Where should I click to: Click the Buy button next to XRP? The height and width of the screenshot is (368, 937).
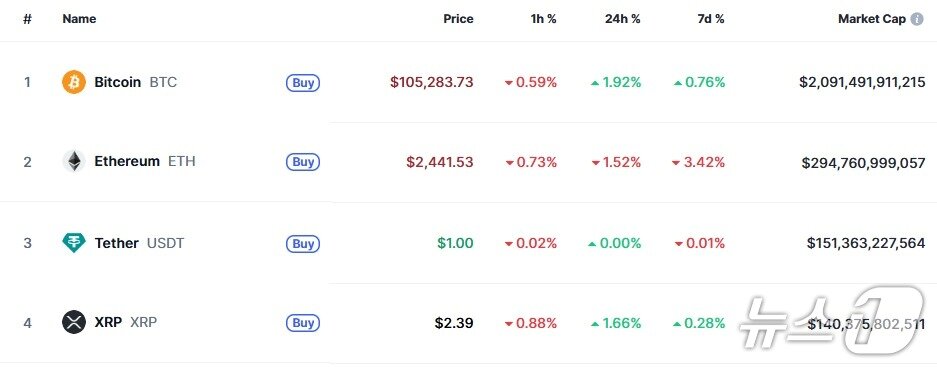tap(303, 323)
